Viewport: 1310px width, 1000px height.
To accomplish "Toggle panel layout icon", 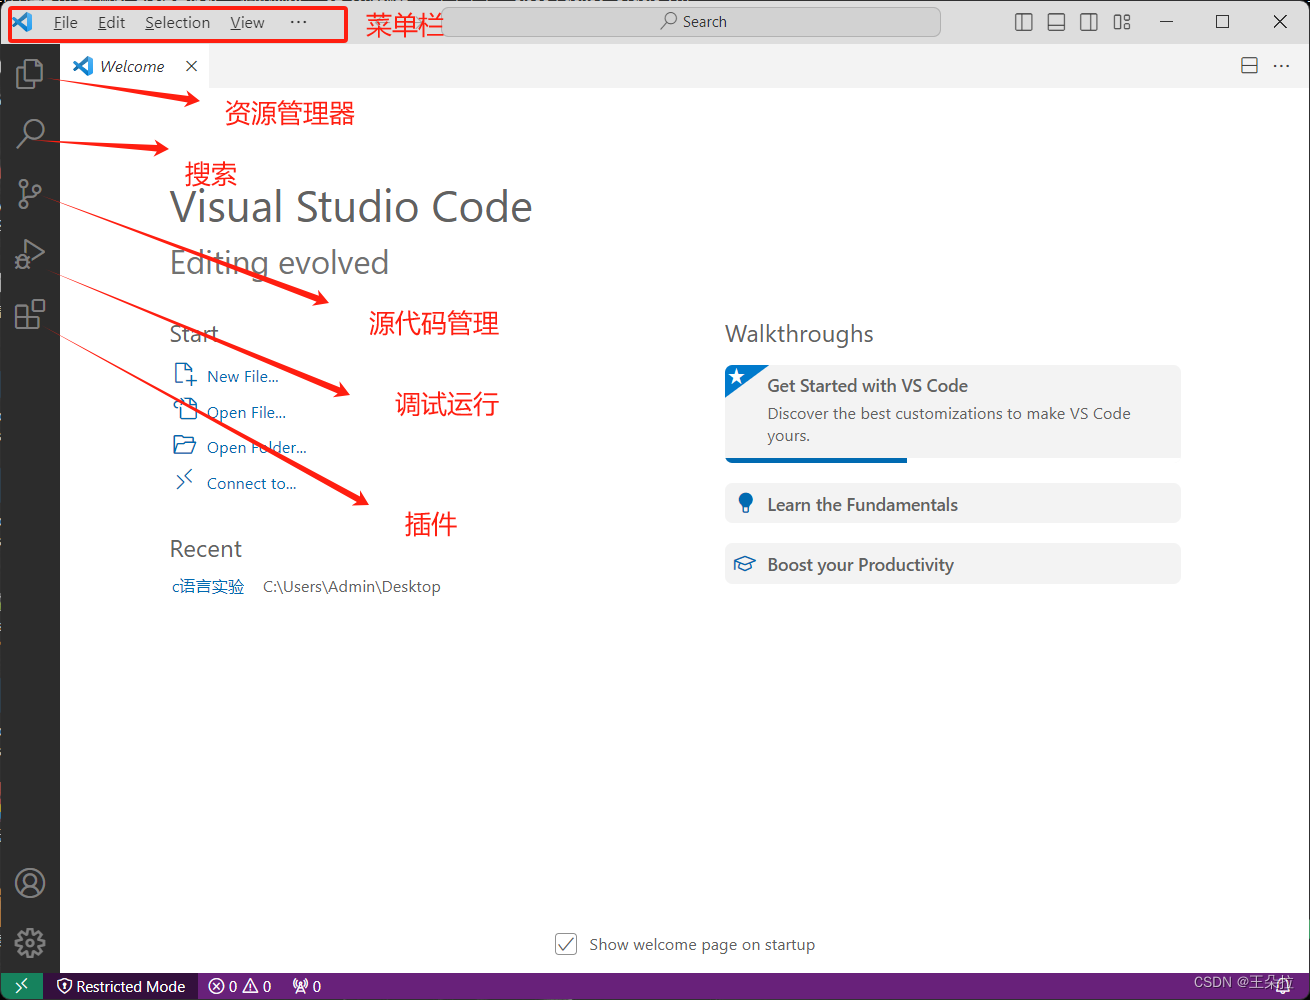I will [x=1056, y=22].
